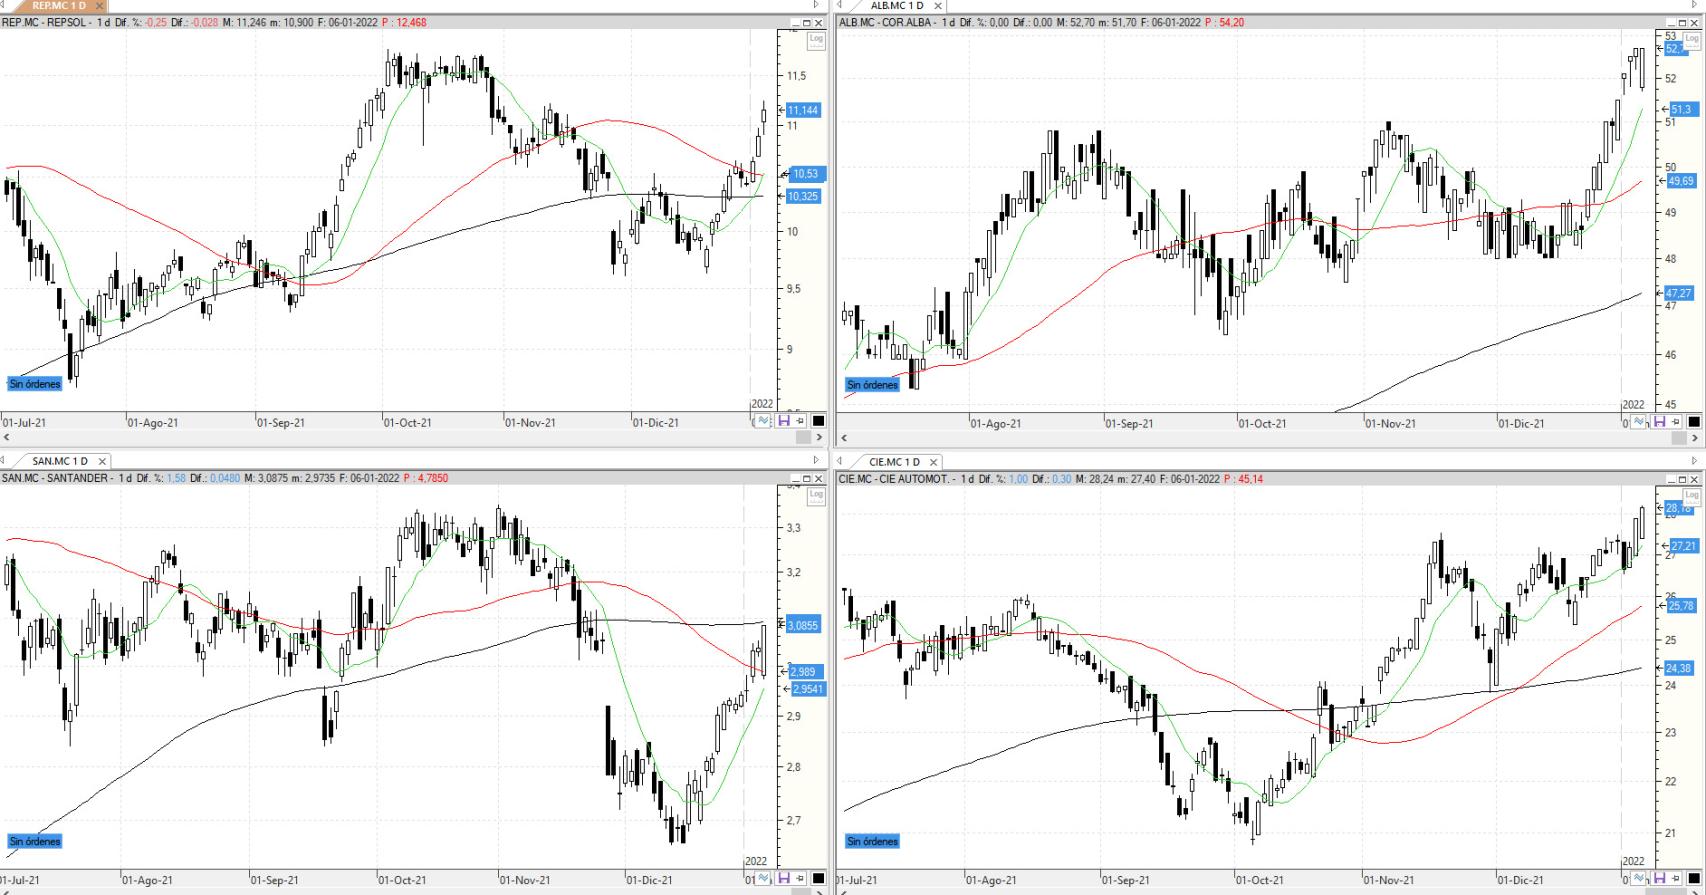The image size is (1706, 895).
Task: Toggle Log scale on the Repsol chart
Action: [x=816, y=39]
